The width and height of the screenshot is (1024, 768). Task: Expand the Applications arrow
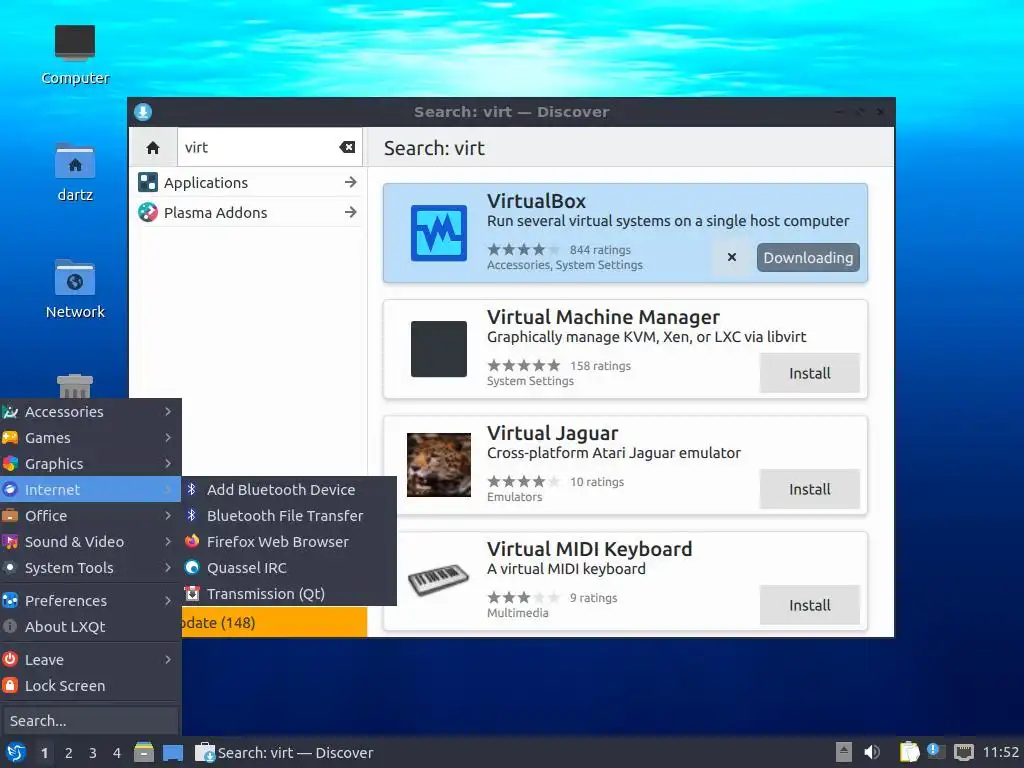[350, 182]
